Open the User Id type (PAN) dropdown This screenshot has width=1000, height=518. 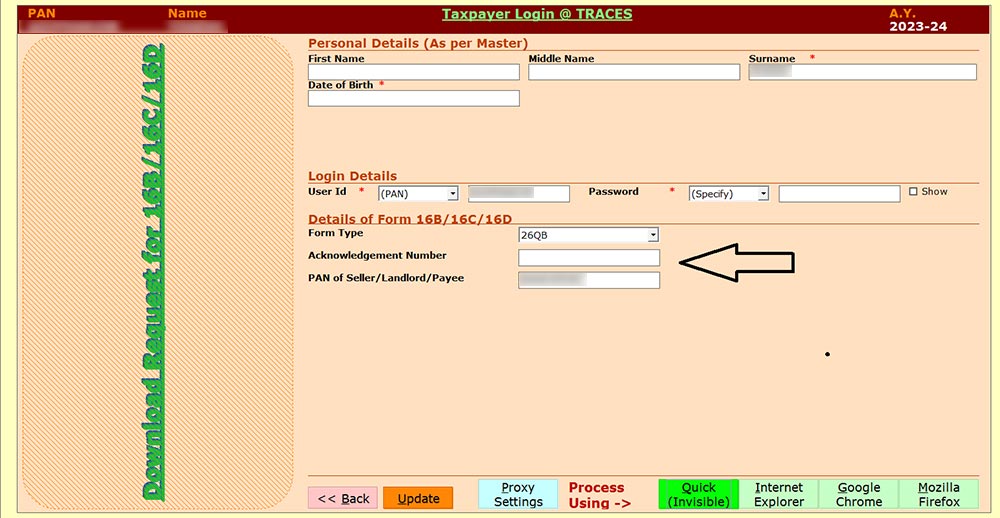click(x=418, y=194)
